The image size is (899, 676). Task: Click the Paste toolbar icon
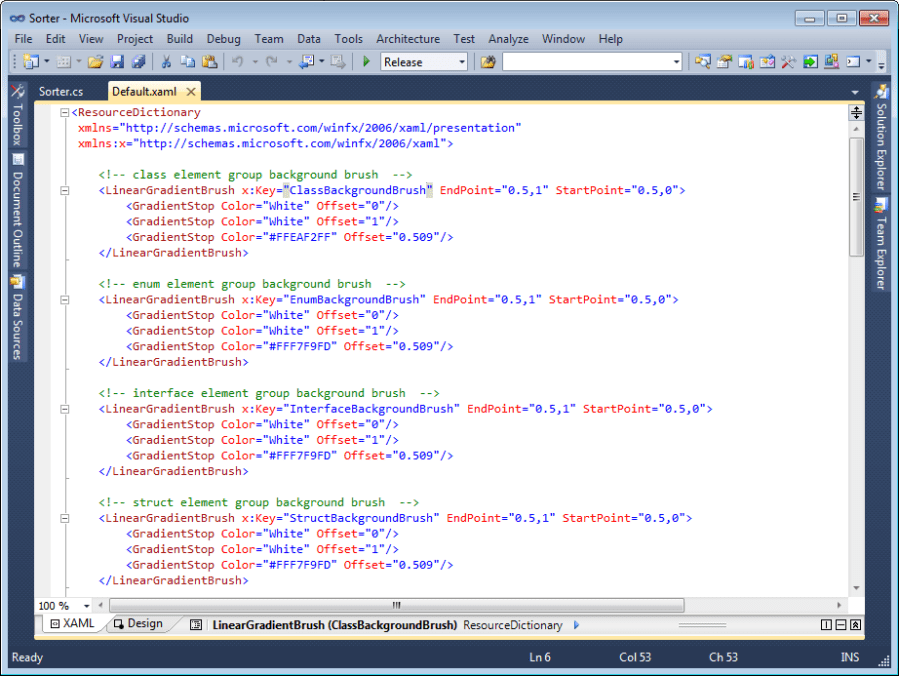[207, 62]
